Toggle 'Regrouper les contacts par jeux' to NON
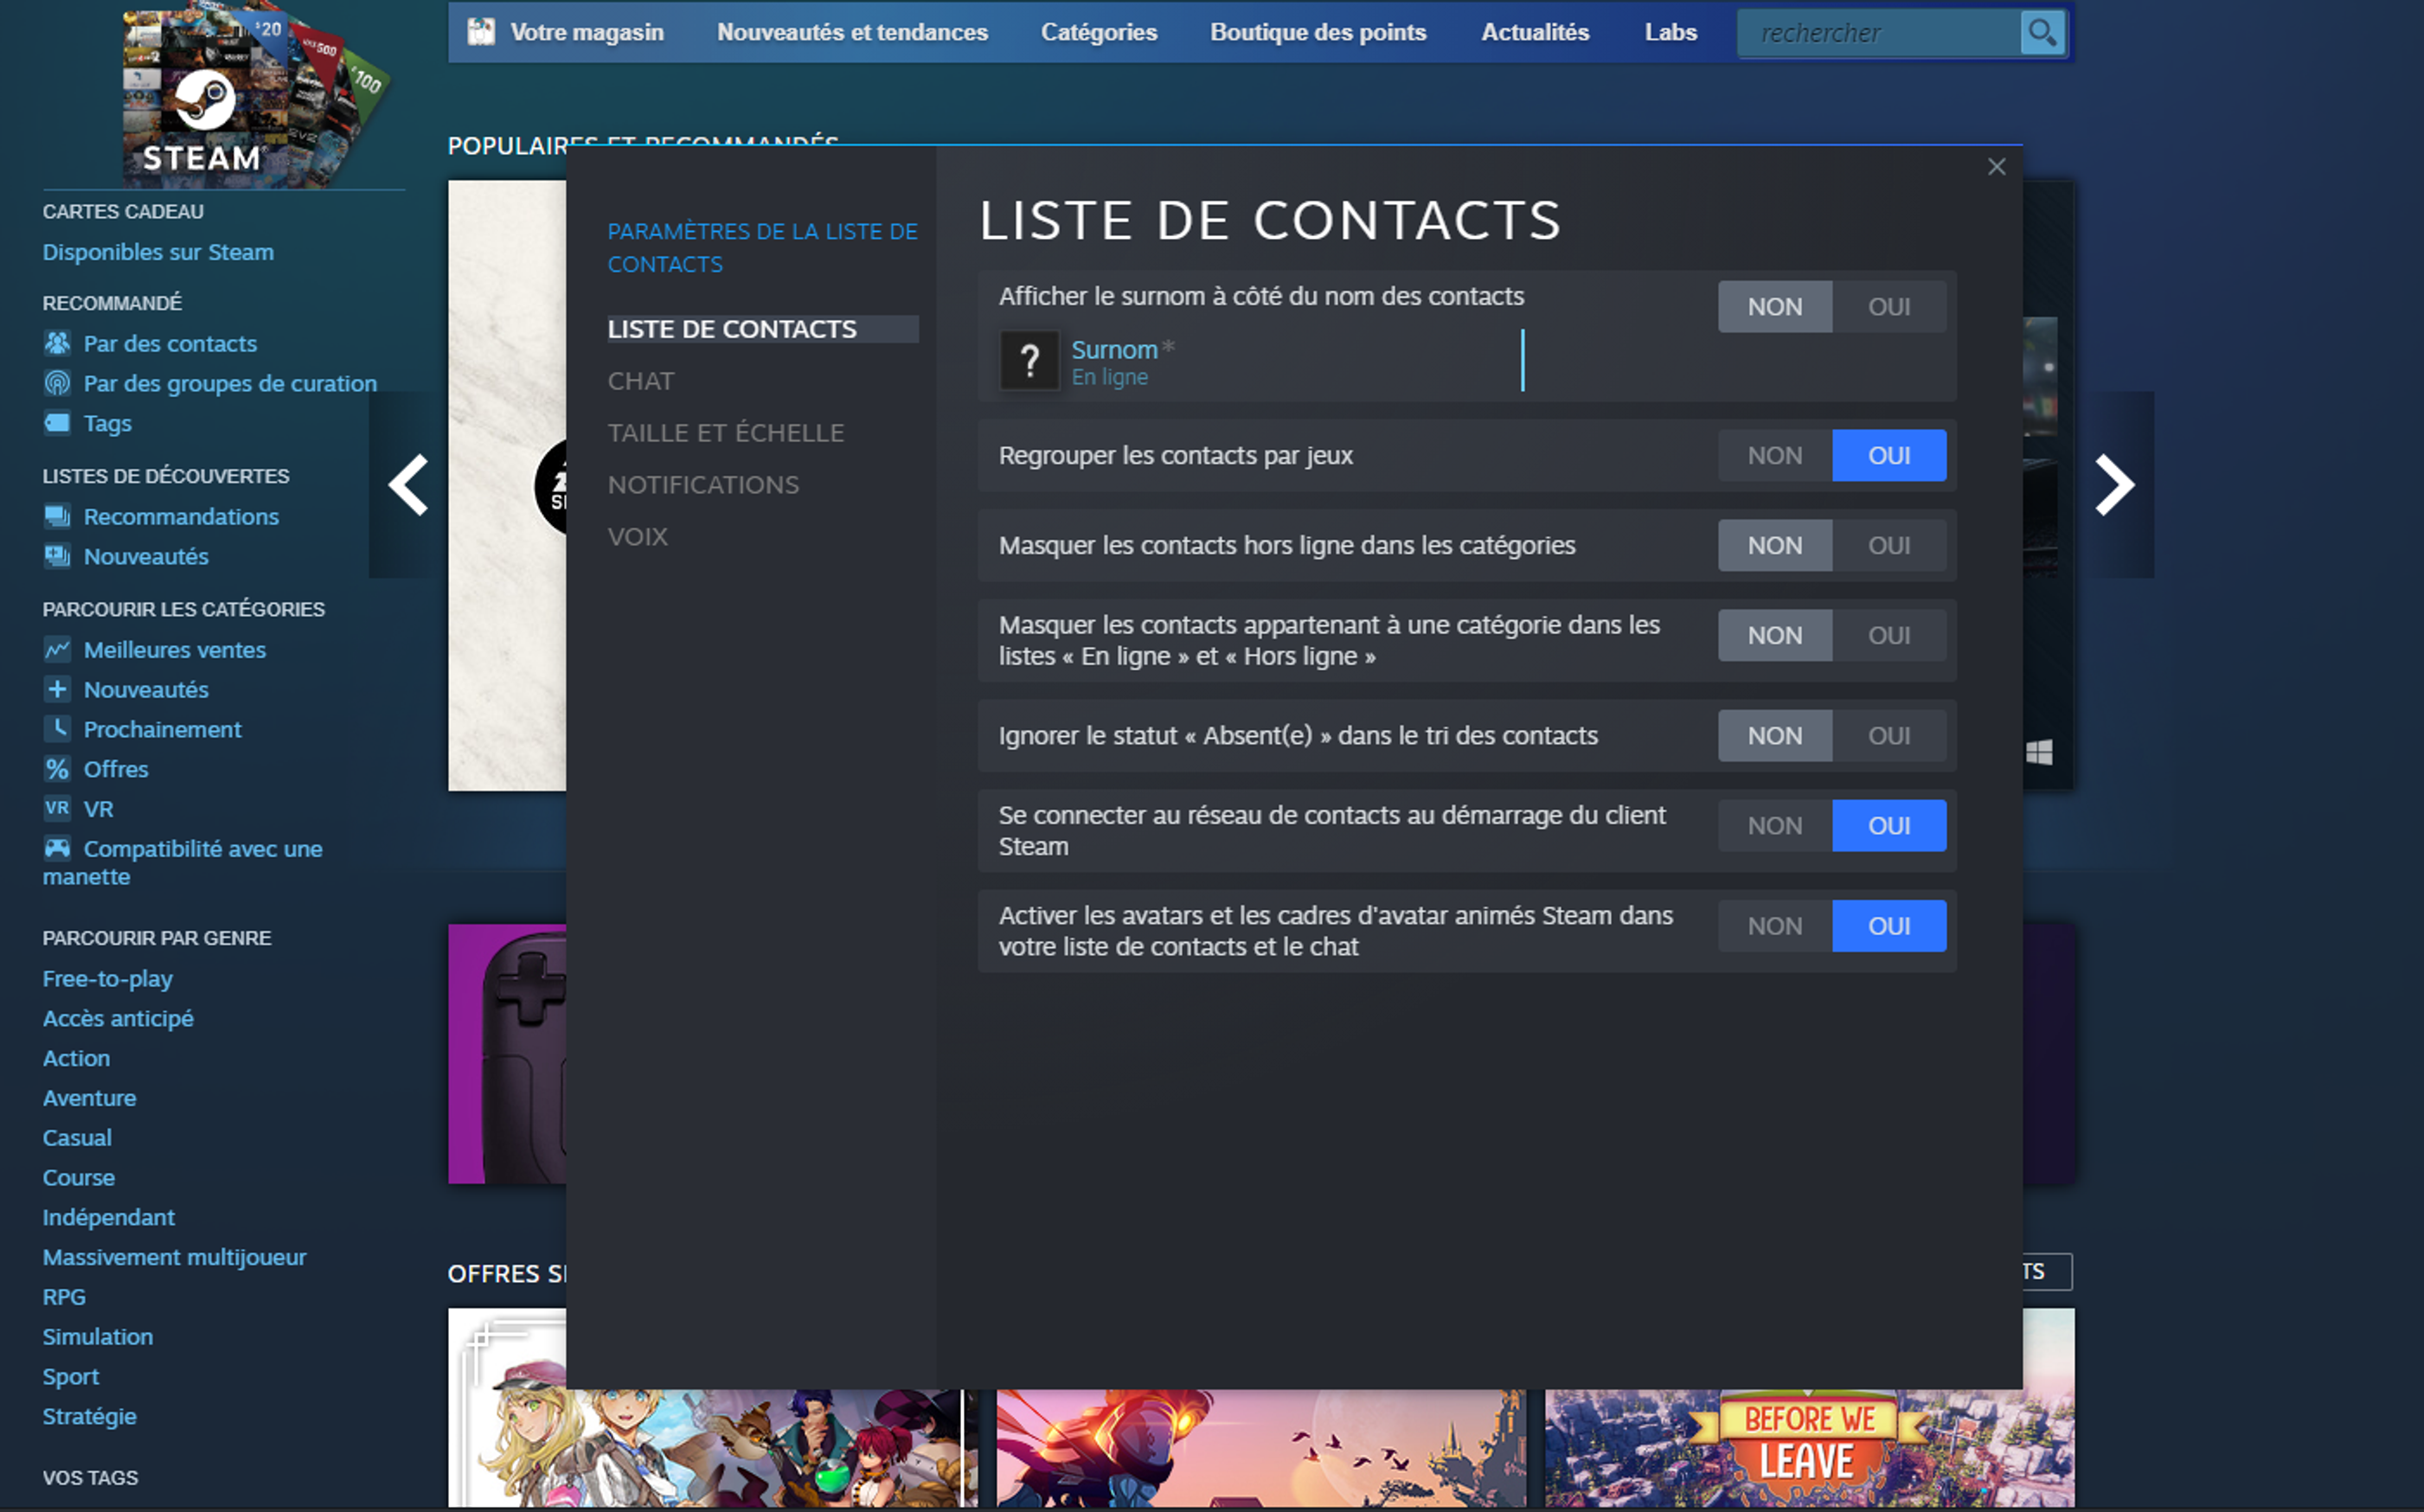Screen dimensions: 2424x1512 click(x=1774, y=457)
